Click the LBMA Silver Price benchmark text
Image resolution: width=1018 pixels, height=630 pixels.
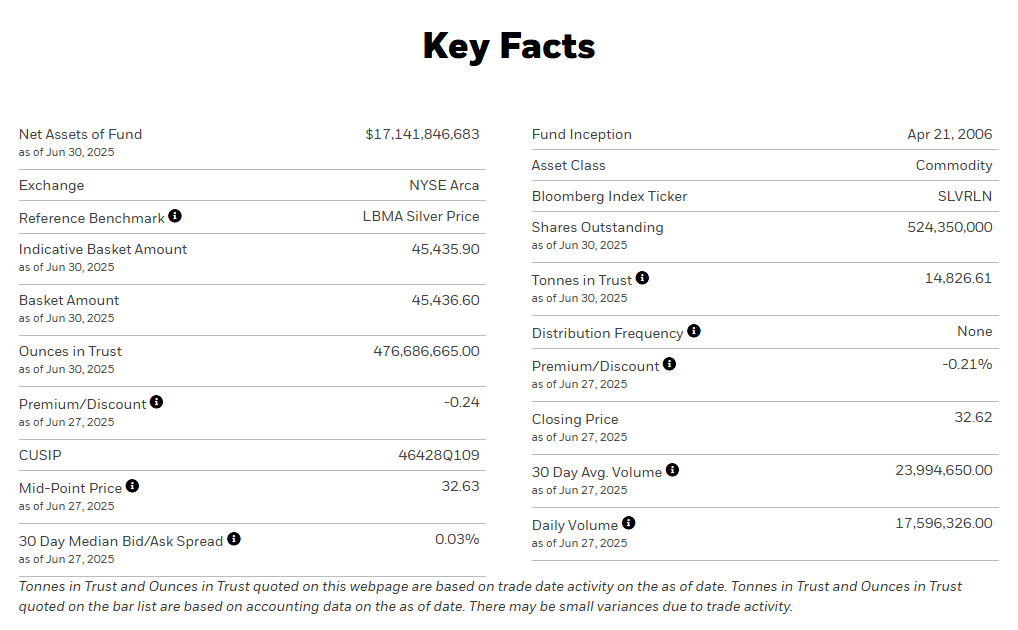[420, 216]
